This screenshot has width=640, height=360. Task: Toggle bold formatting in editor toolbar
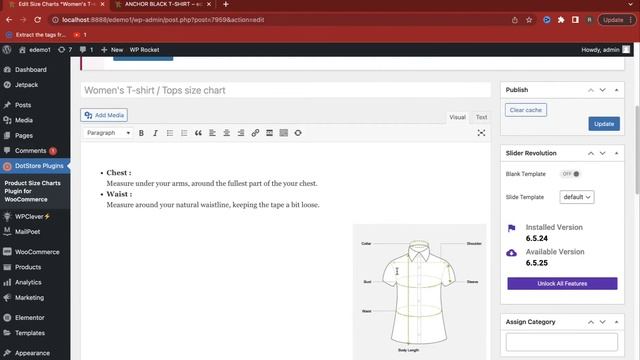tap(141, 133)
